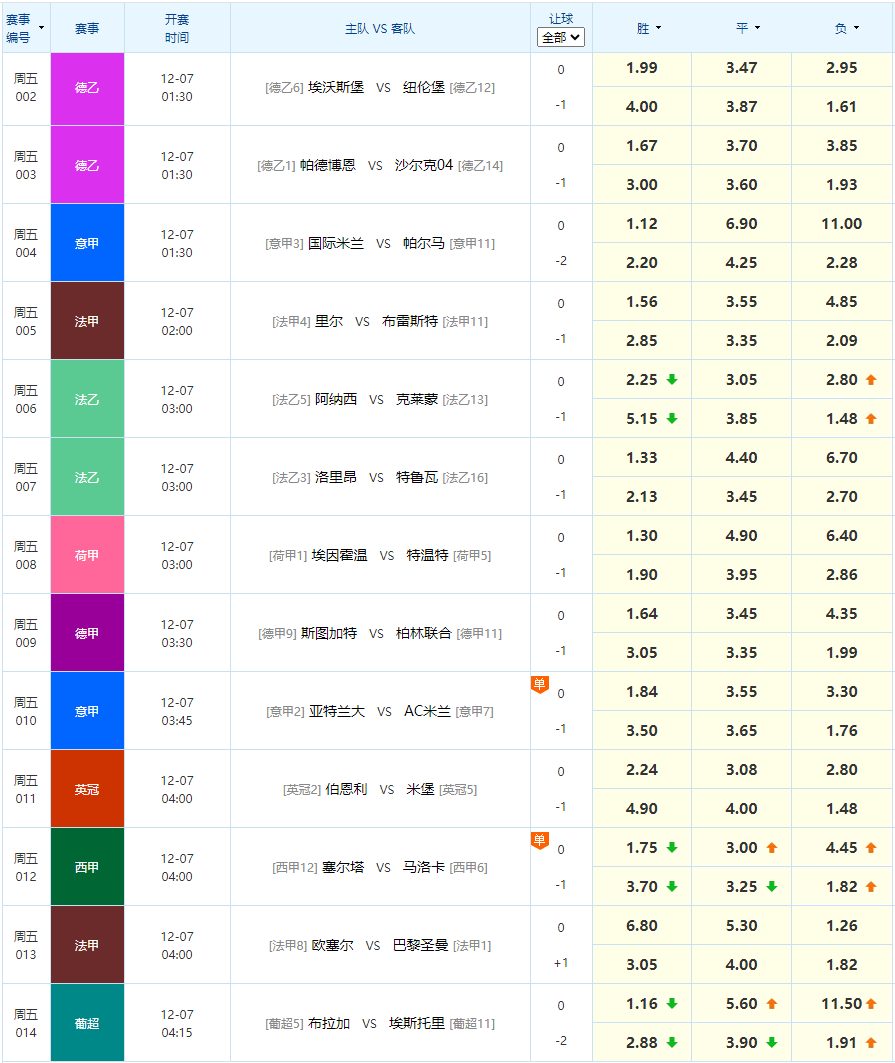Click the 英冠 league tag for match 011
Image resolution: width=895 pixels, height=1063 pixels.
click(x=87, y=788)
